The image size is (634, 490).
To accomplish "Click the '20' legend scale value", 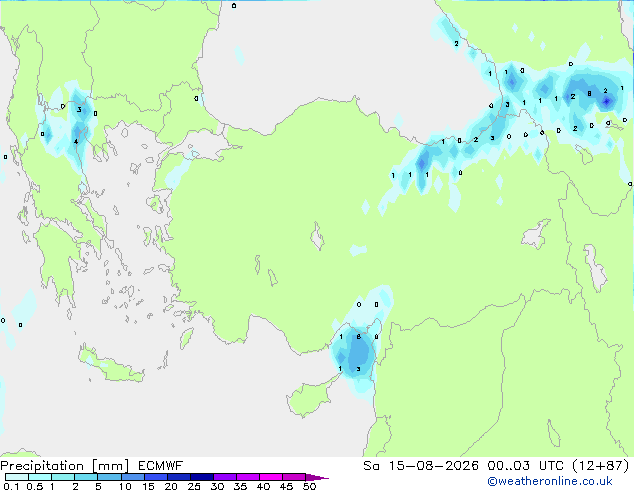I will coord(171,486).
